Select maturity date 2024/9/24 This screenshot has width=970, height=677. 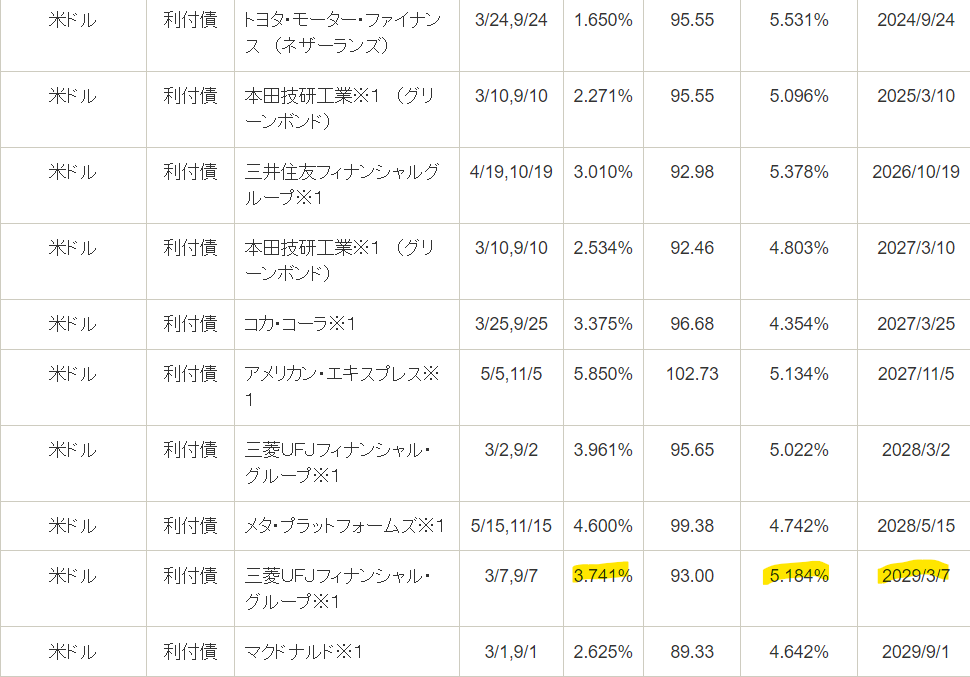[x=916, y=20]
